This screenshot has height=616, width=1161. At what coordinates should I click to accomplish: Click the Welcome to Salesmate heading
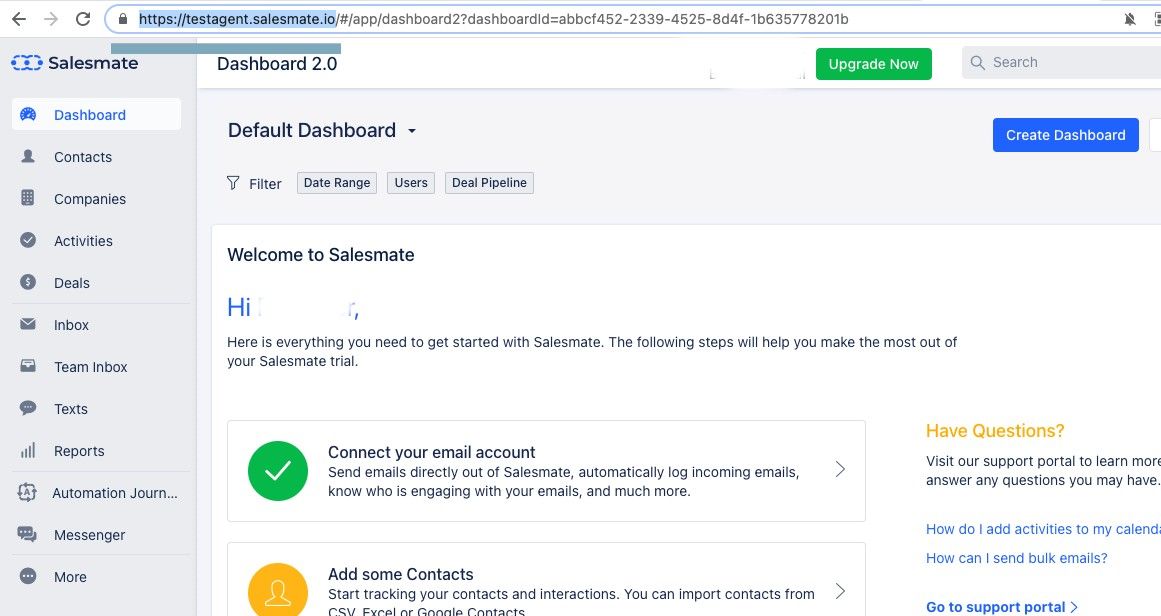(x=321, y=255)
